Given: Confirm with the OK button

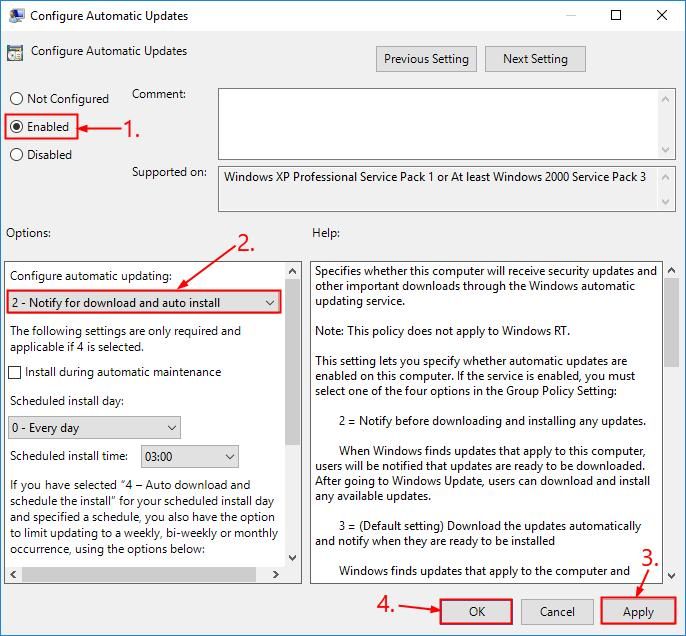Looking at the screenshot, I should (476, 611).
